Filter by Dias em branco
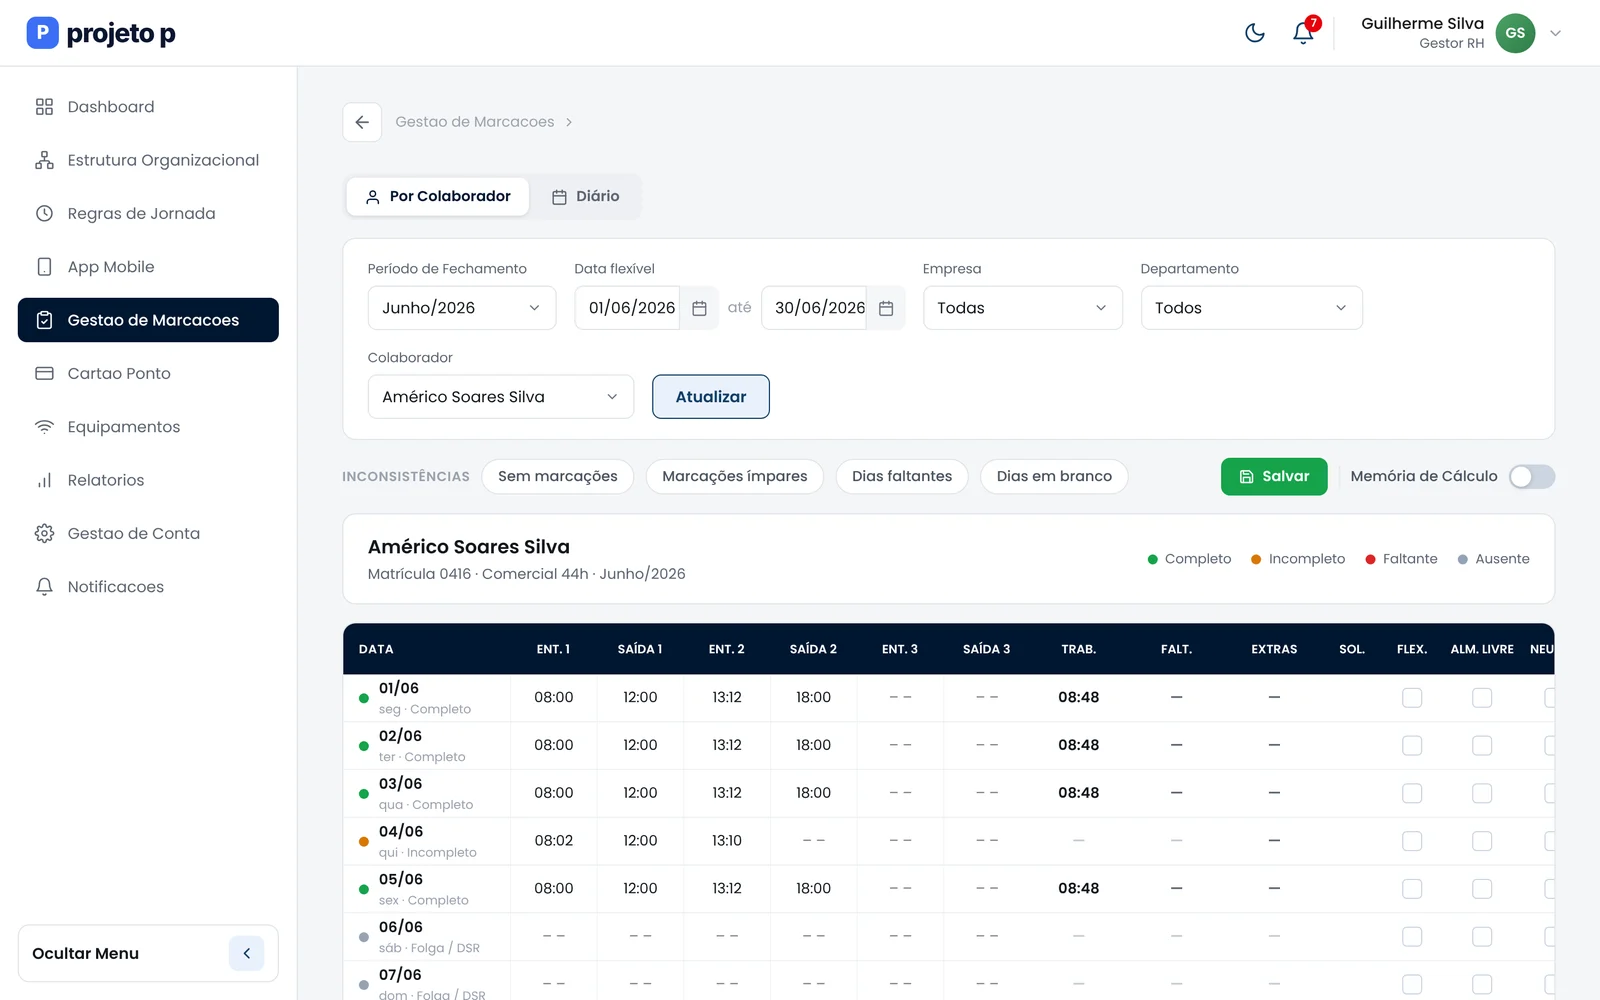This screenshot has width=1600, height=1000. pos(1054,476)
